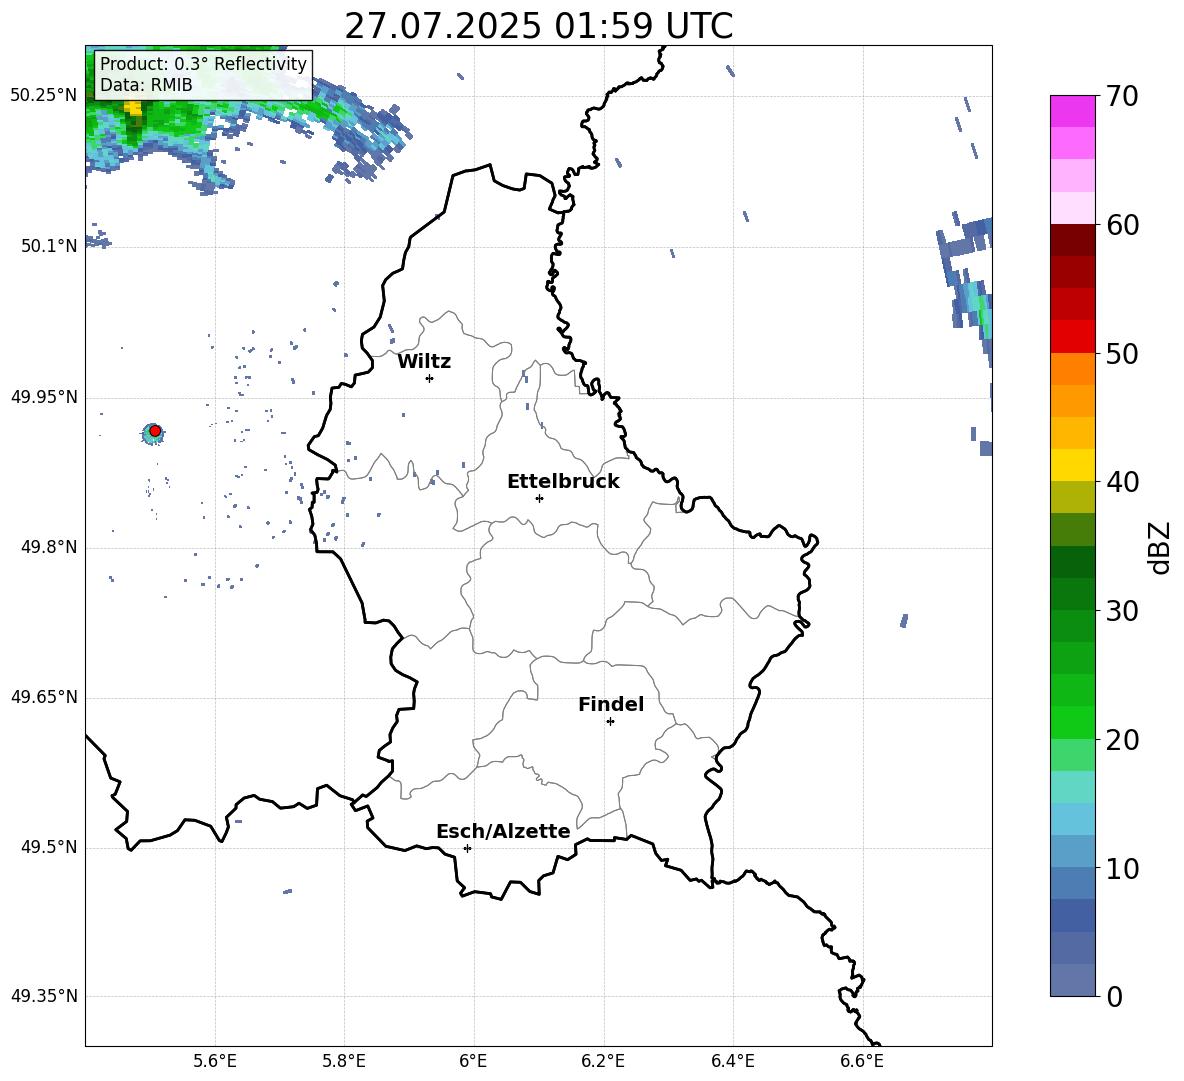Click the cross marker below Ettelbruck
The width and height of the screenshot is (1184, 1081).
[x=539, y=498]
